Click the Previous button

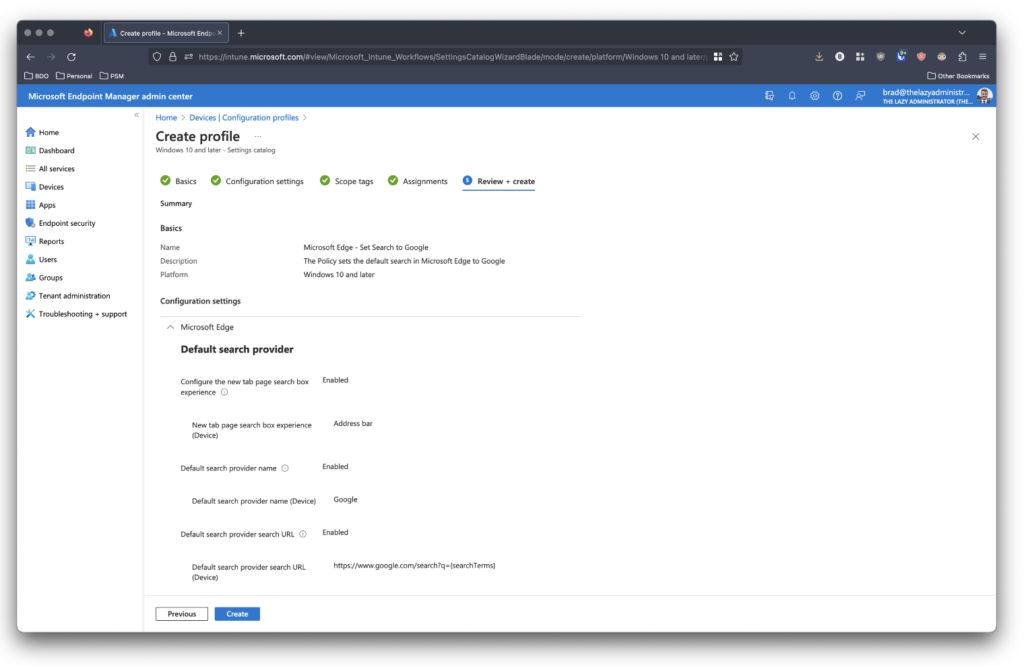pyautogui.click(x=182, y=614)
